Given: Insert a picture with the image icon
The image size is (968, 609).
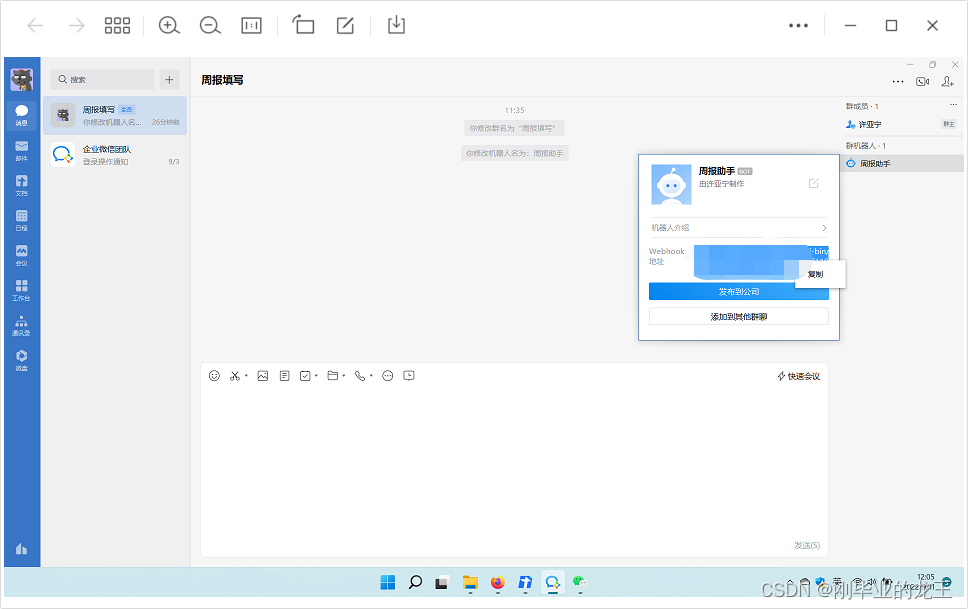Looking at the screenshot, I should 262,376.
